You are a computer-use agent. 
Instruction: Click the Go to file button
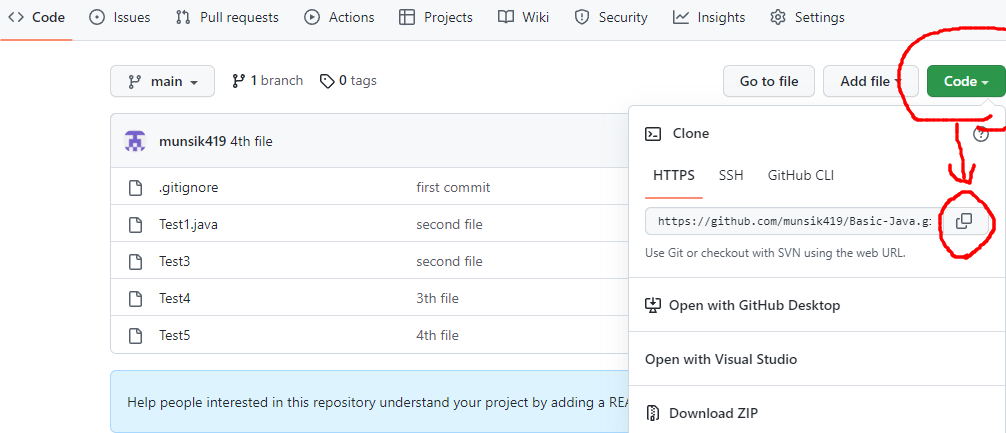coord(769,81)
